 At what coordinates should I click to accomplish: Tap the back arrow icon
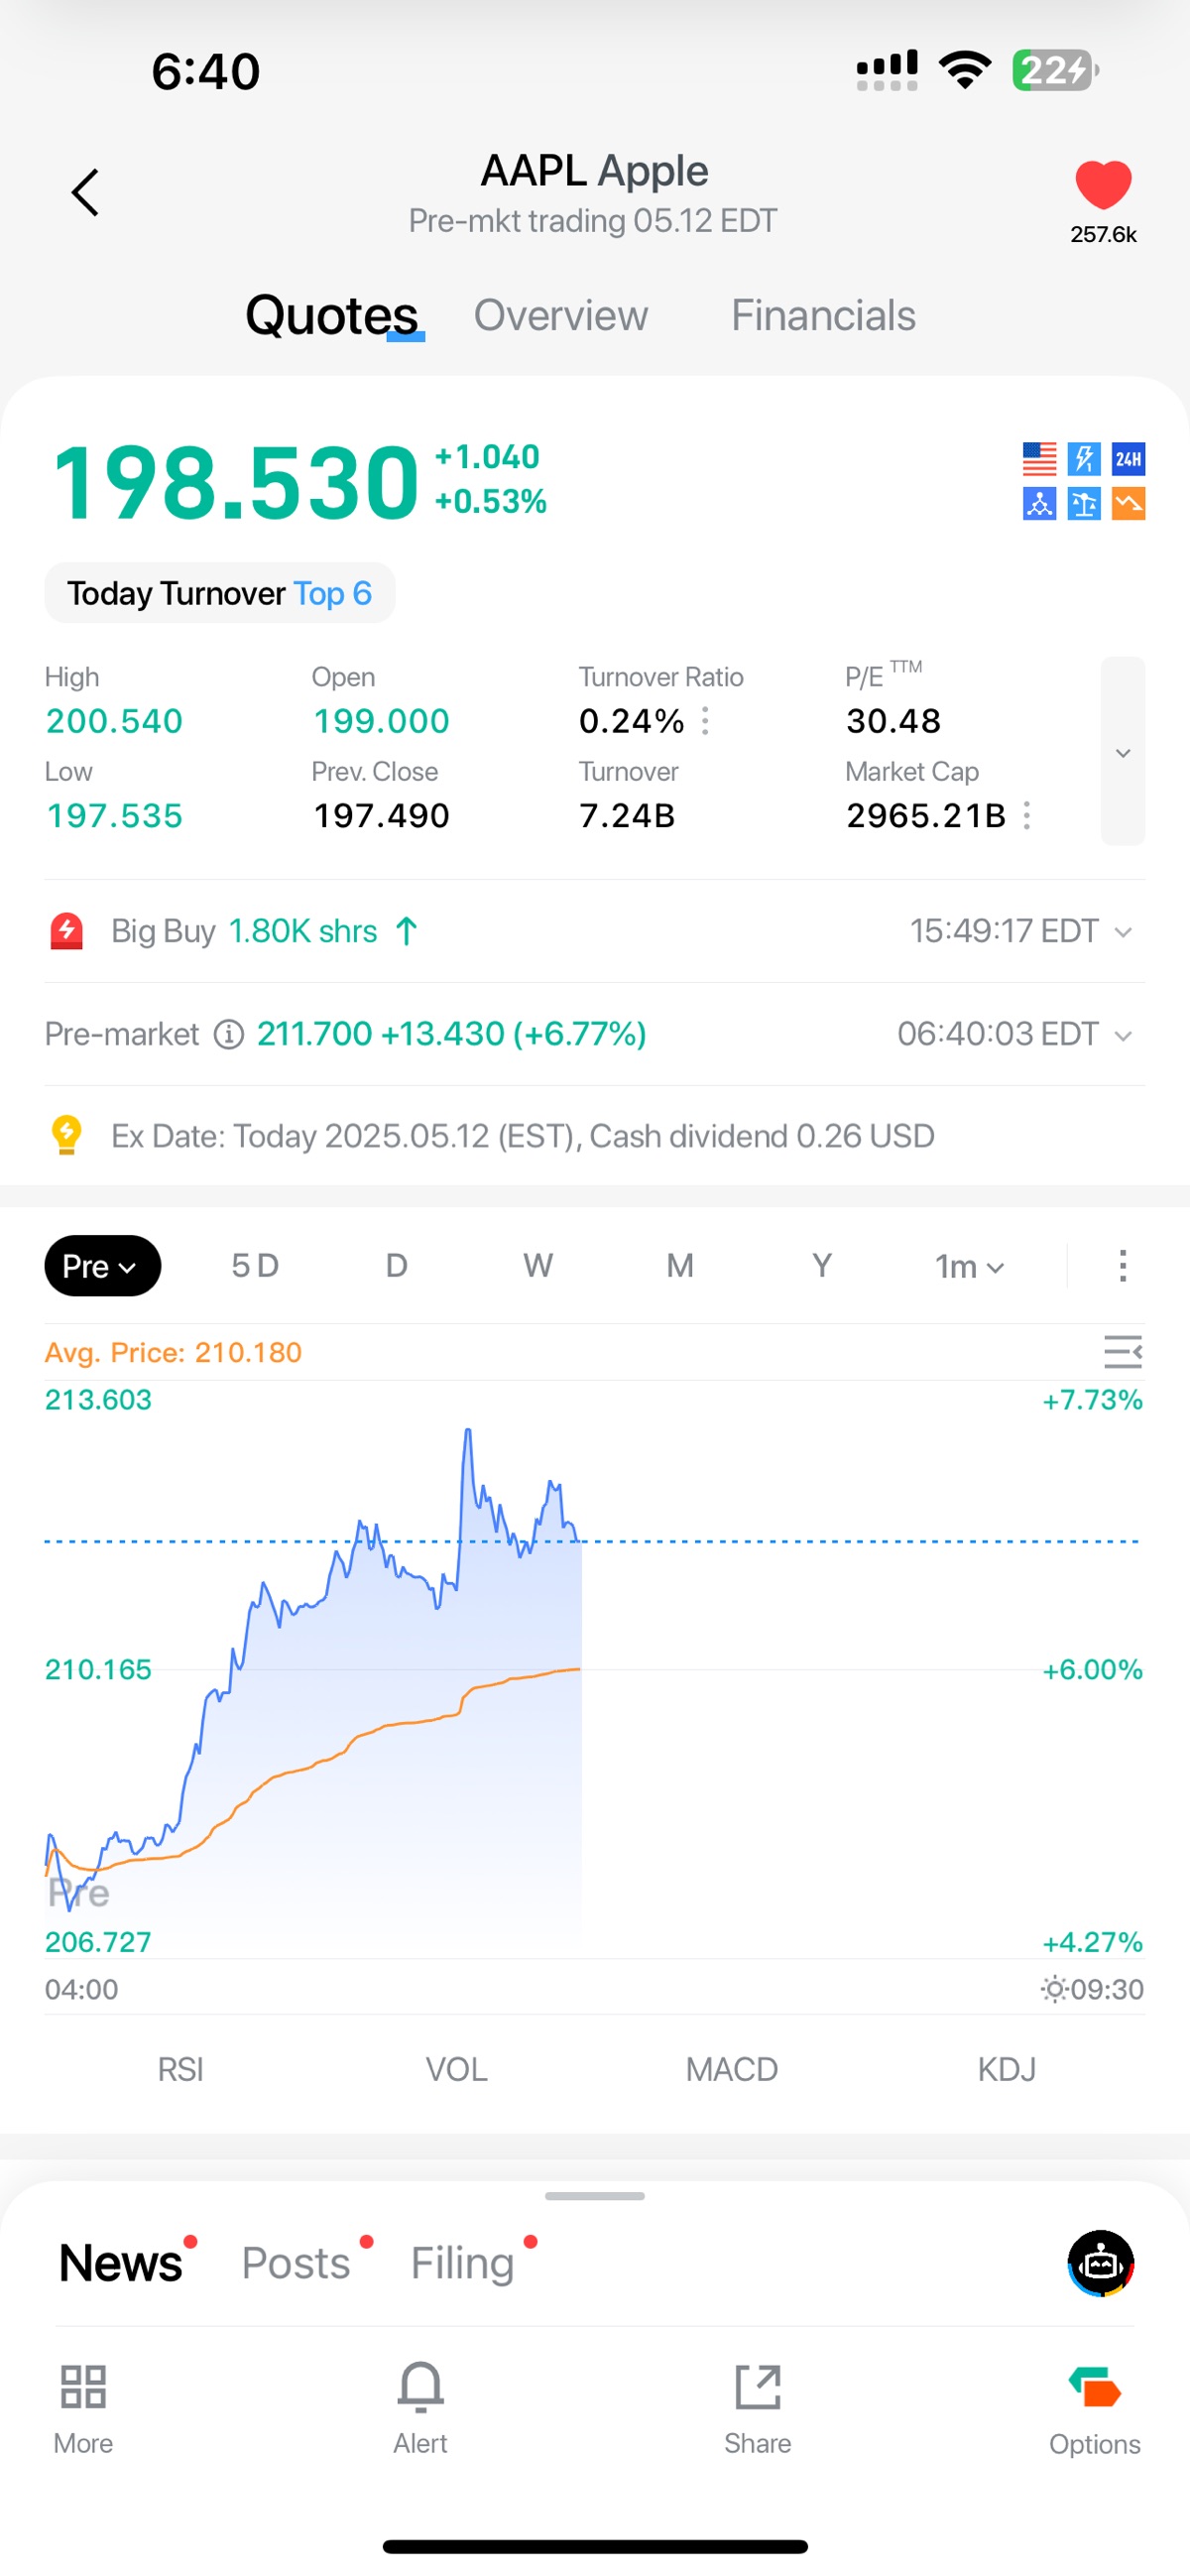click(x=86, y=192)
